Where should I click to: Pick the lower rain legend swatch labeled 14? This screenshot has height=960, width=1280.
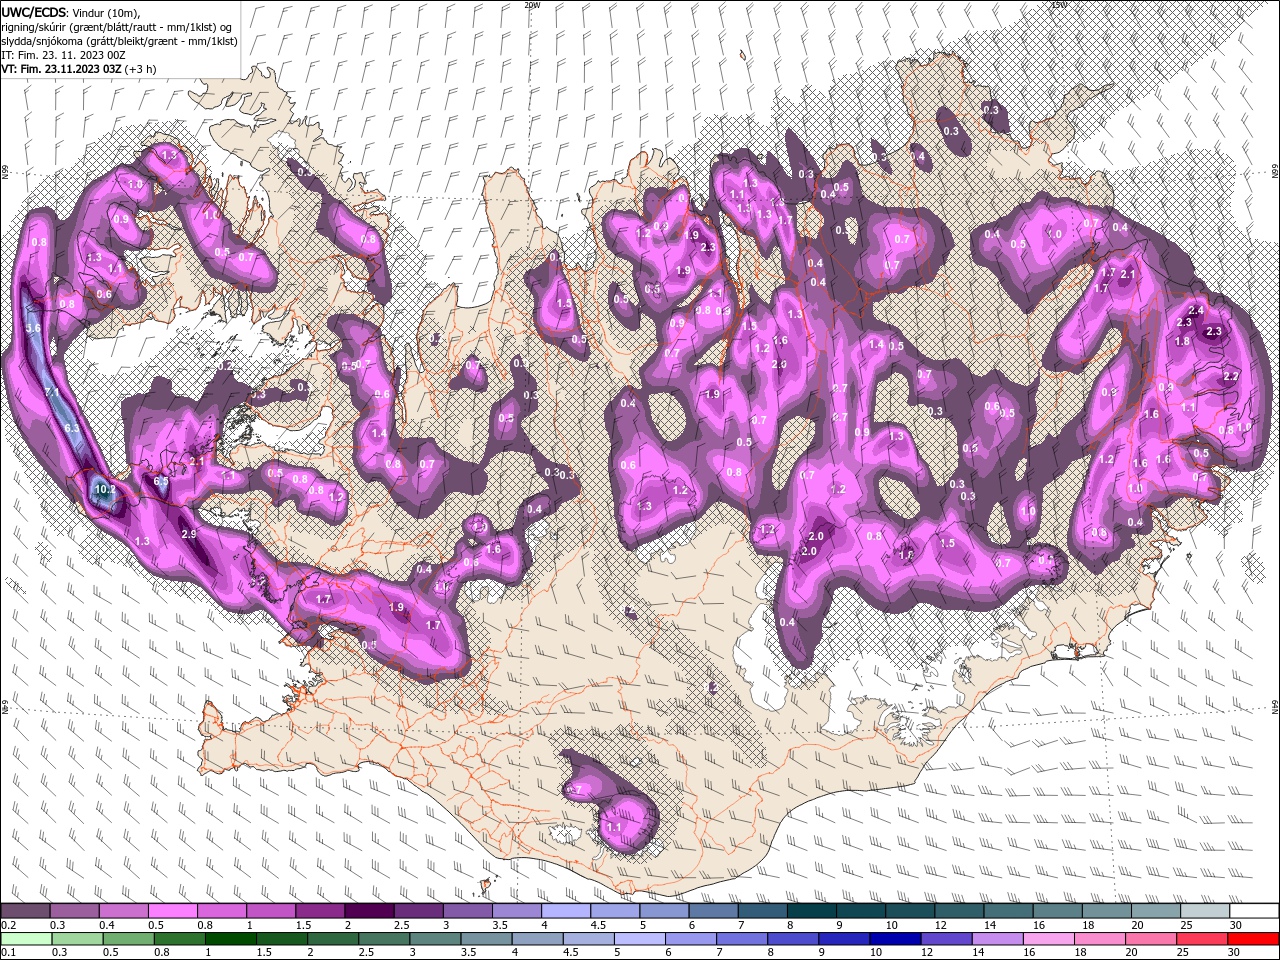pyautogui.click(x=996, y=939)
